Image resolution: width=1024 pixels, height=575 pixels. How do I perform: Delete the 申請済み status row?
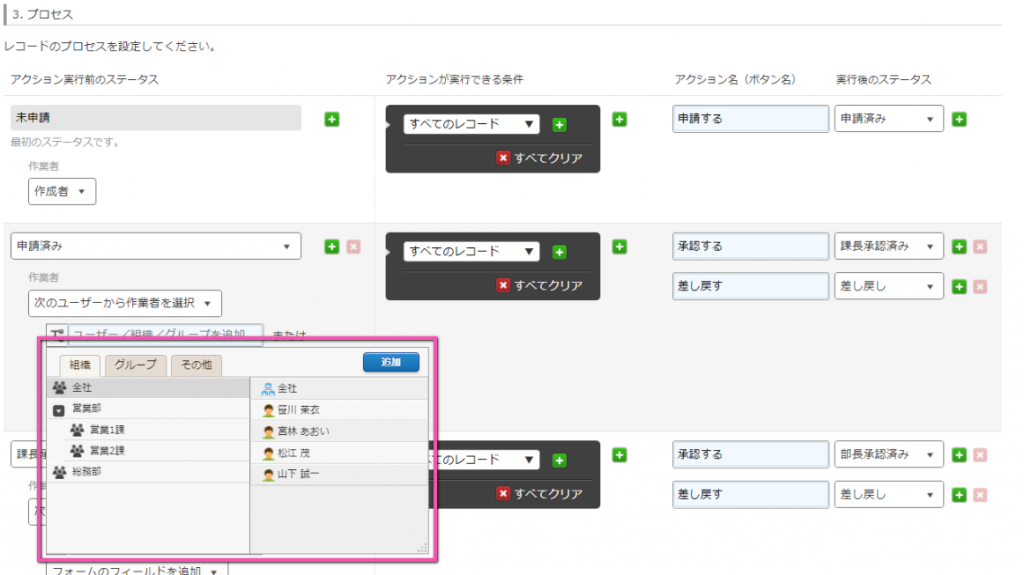coord(353,247)
